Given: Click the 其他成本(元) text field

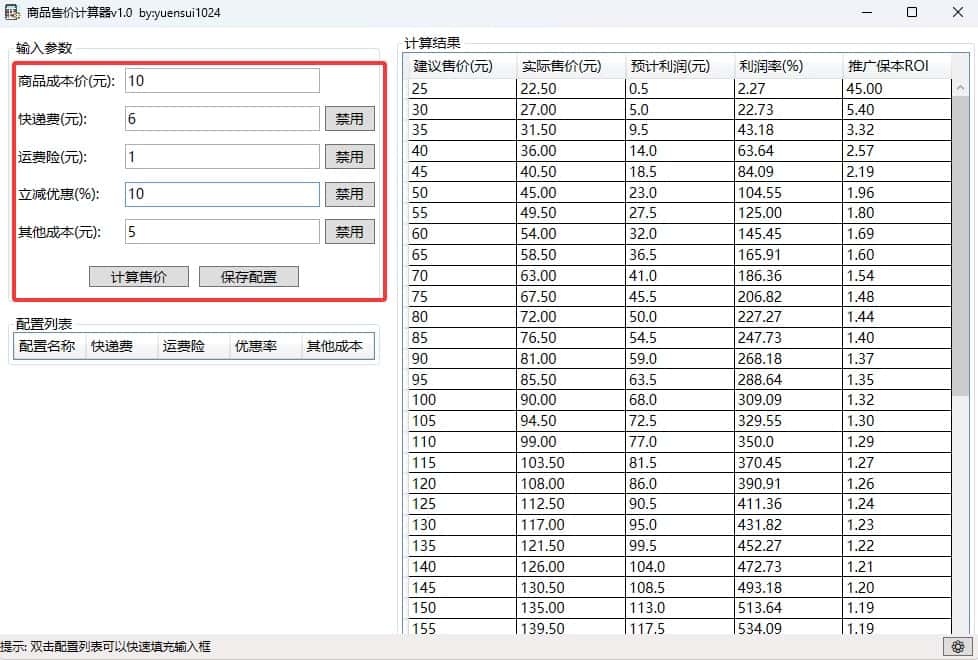Looking at the screenshot, I should (x=221, y=232).
